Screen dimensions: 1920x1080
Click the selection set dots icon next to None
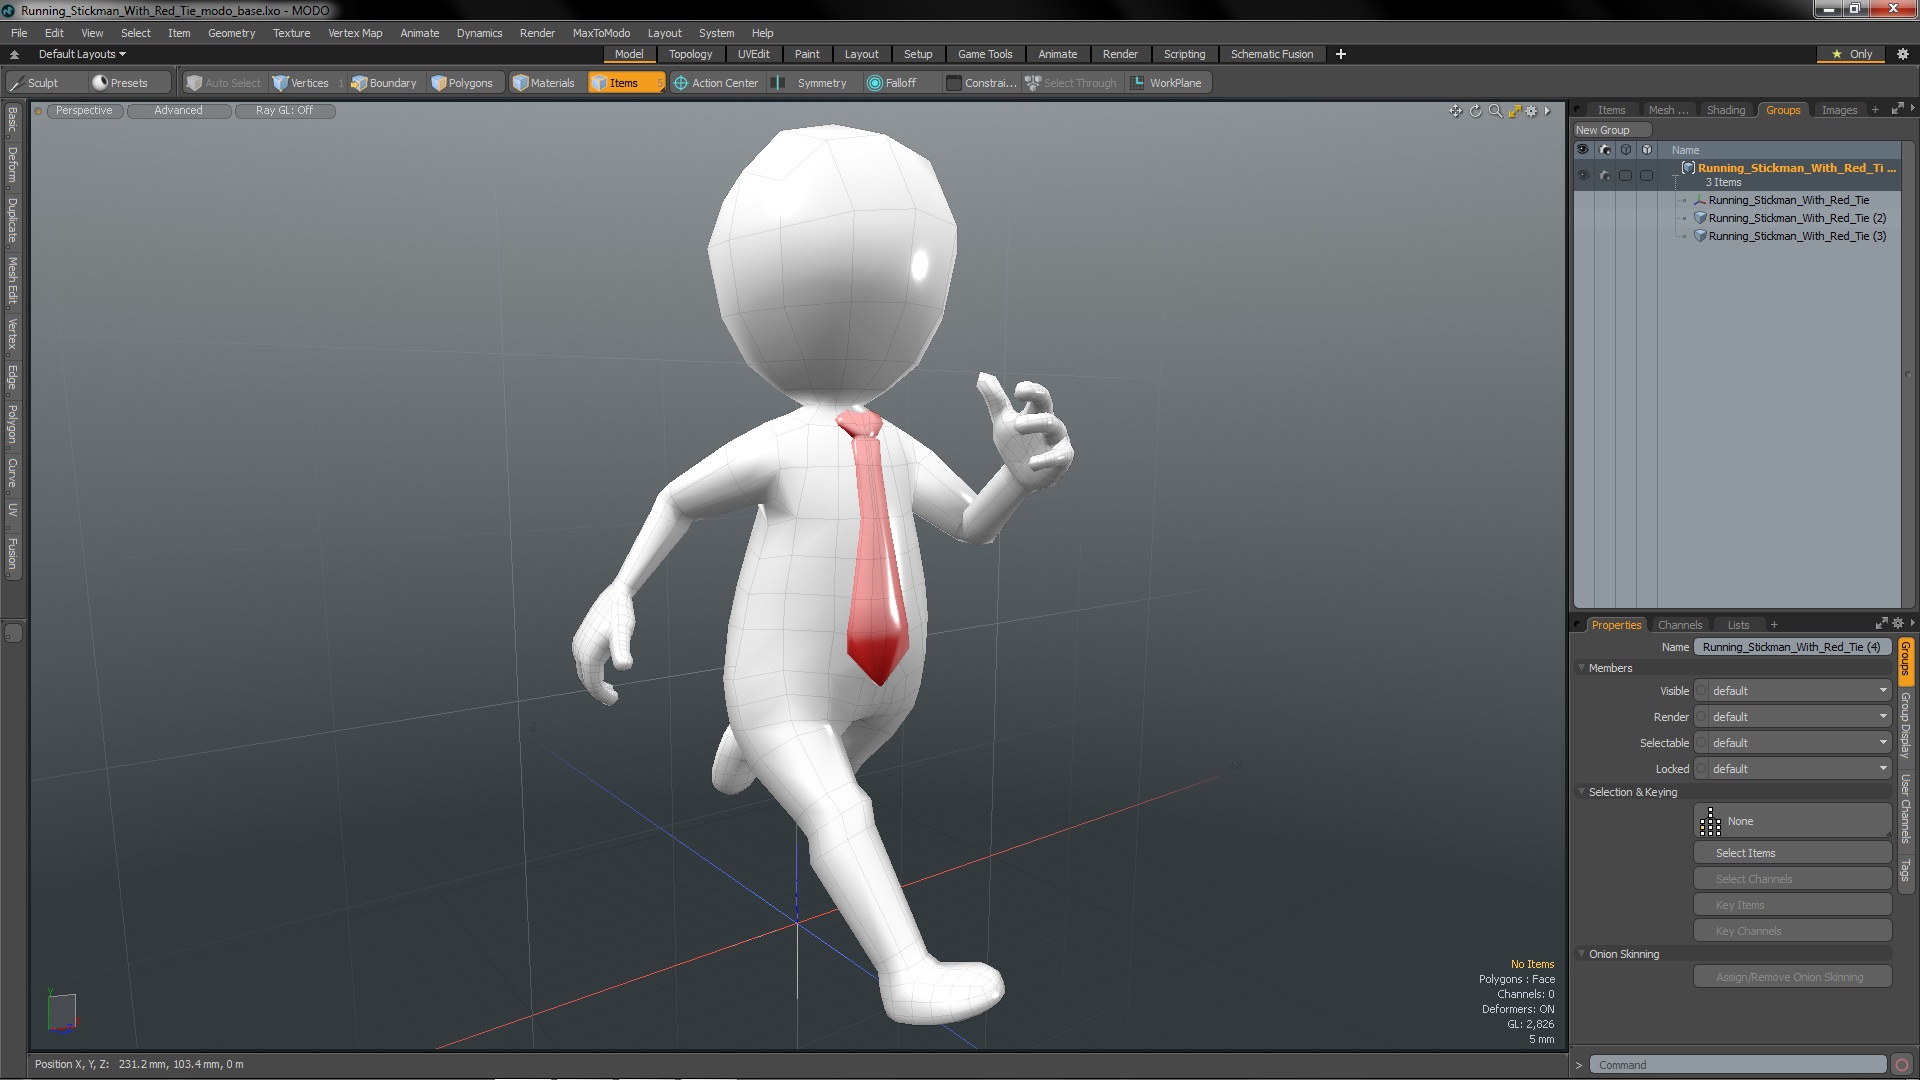point(1710,822)
